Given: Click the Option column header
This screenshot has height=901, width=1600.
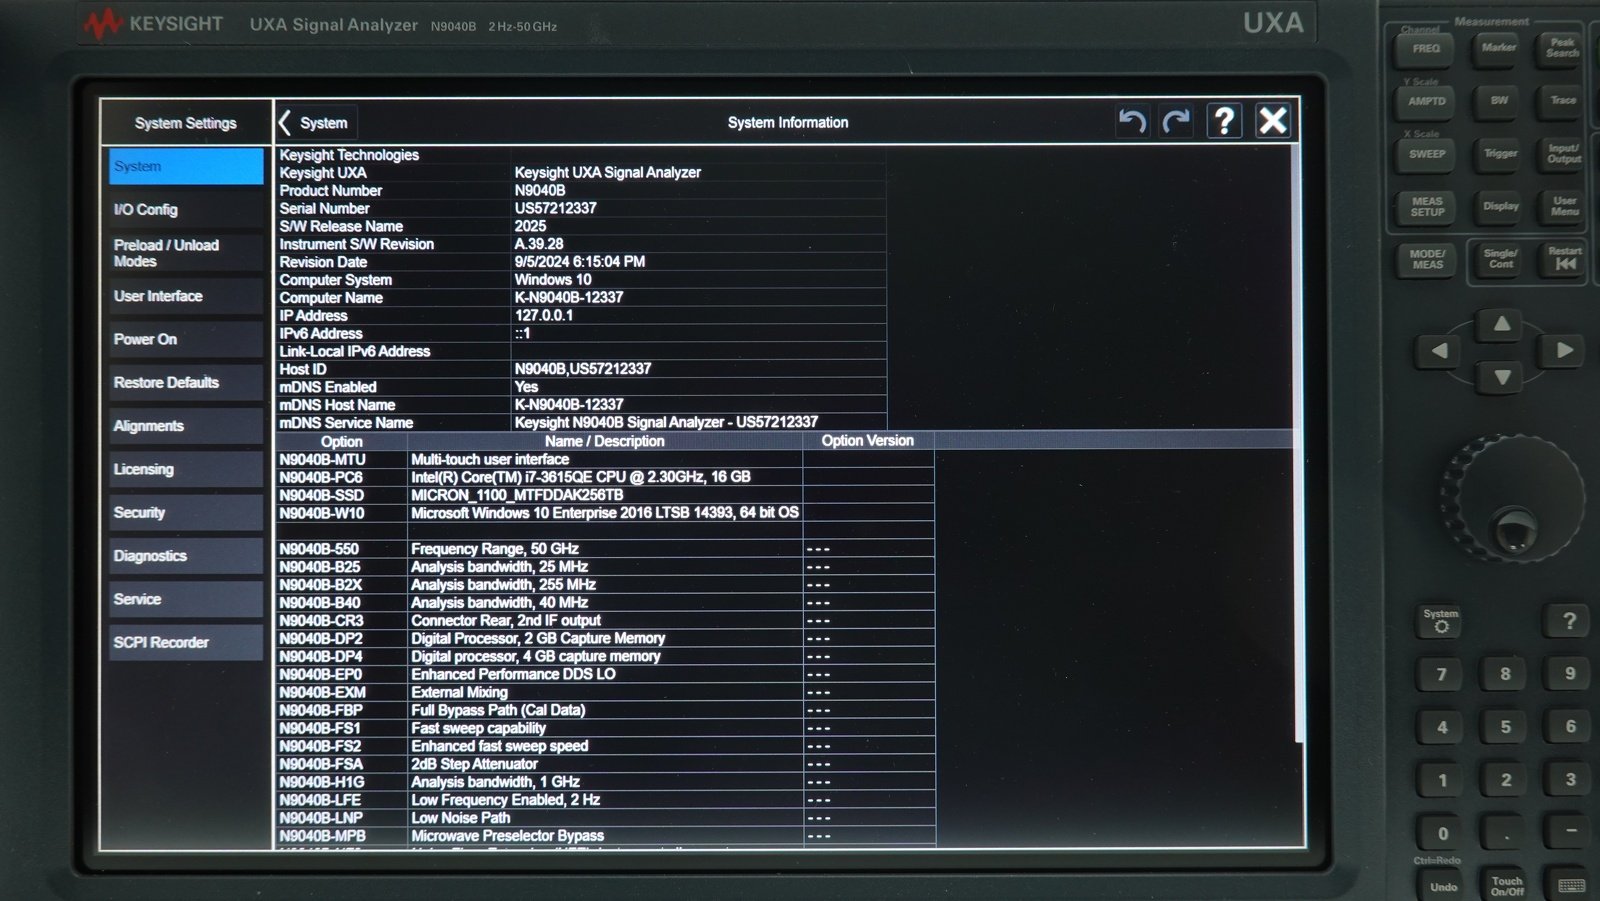Looking at the screenshot, I should point(341,441).
